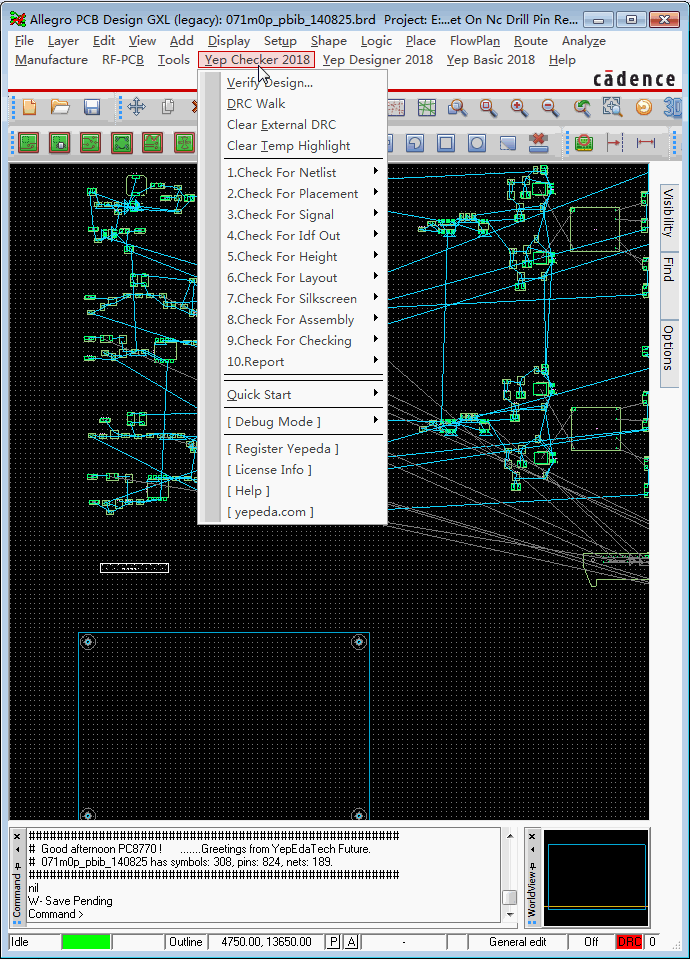The image size is (690, 960).
Task: Click the fifth green application mode icon
Action: [x=152, y=143]
